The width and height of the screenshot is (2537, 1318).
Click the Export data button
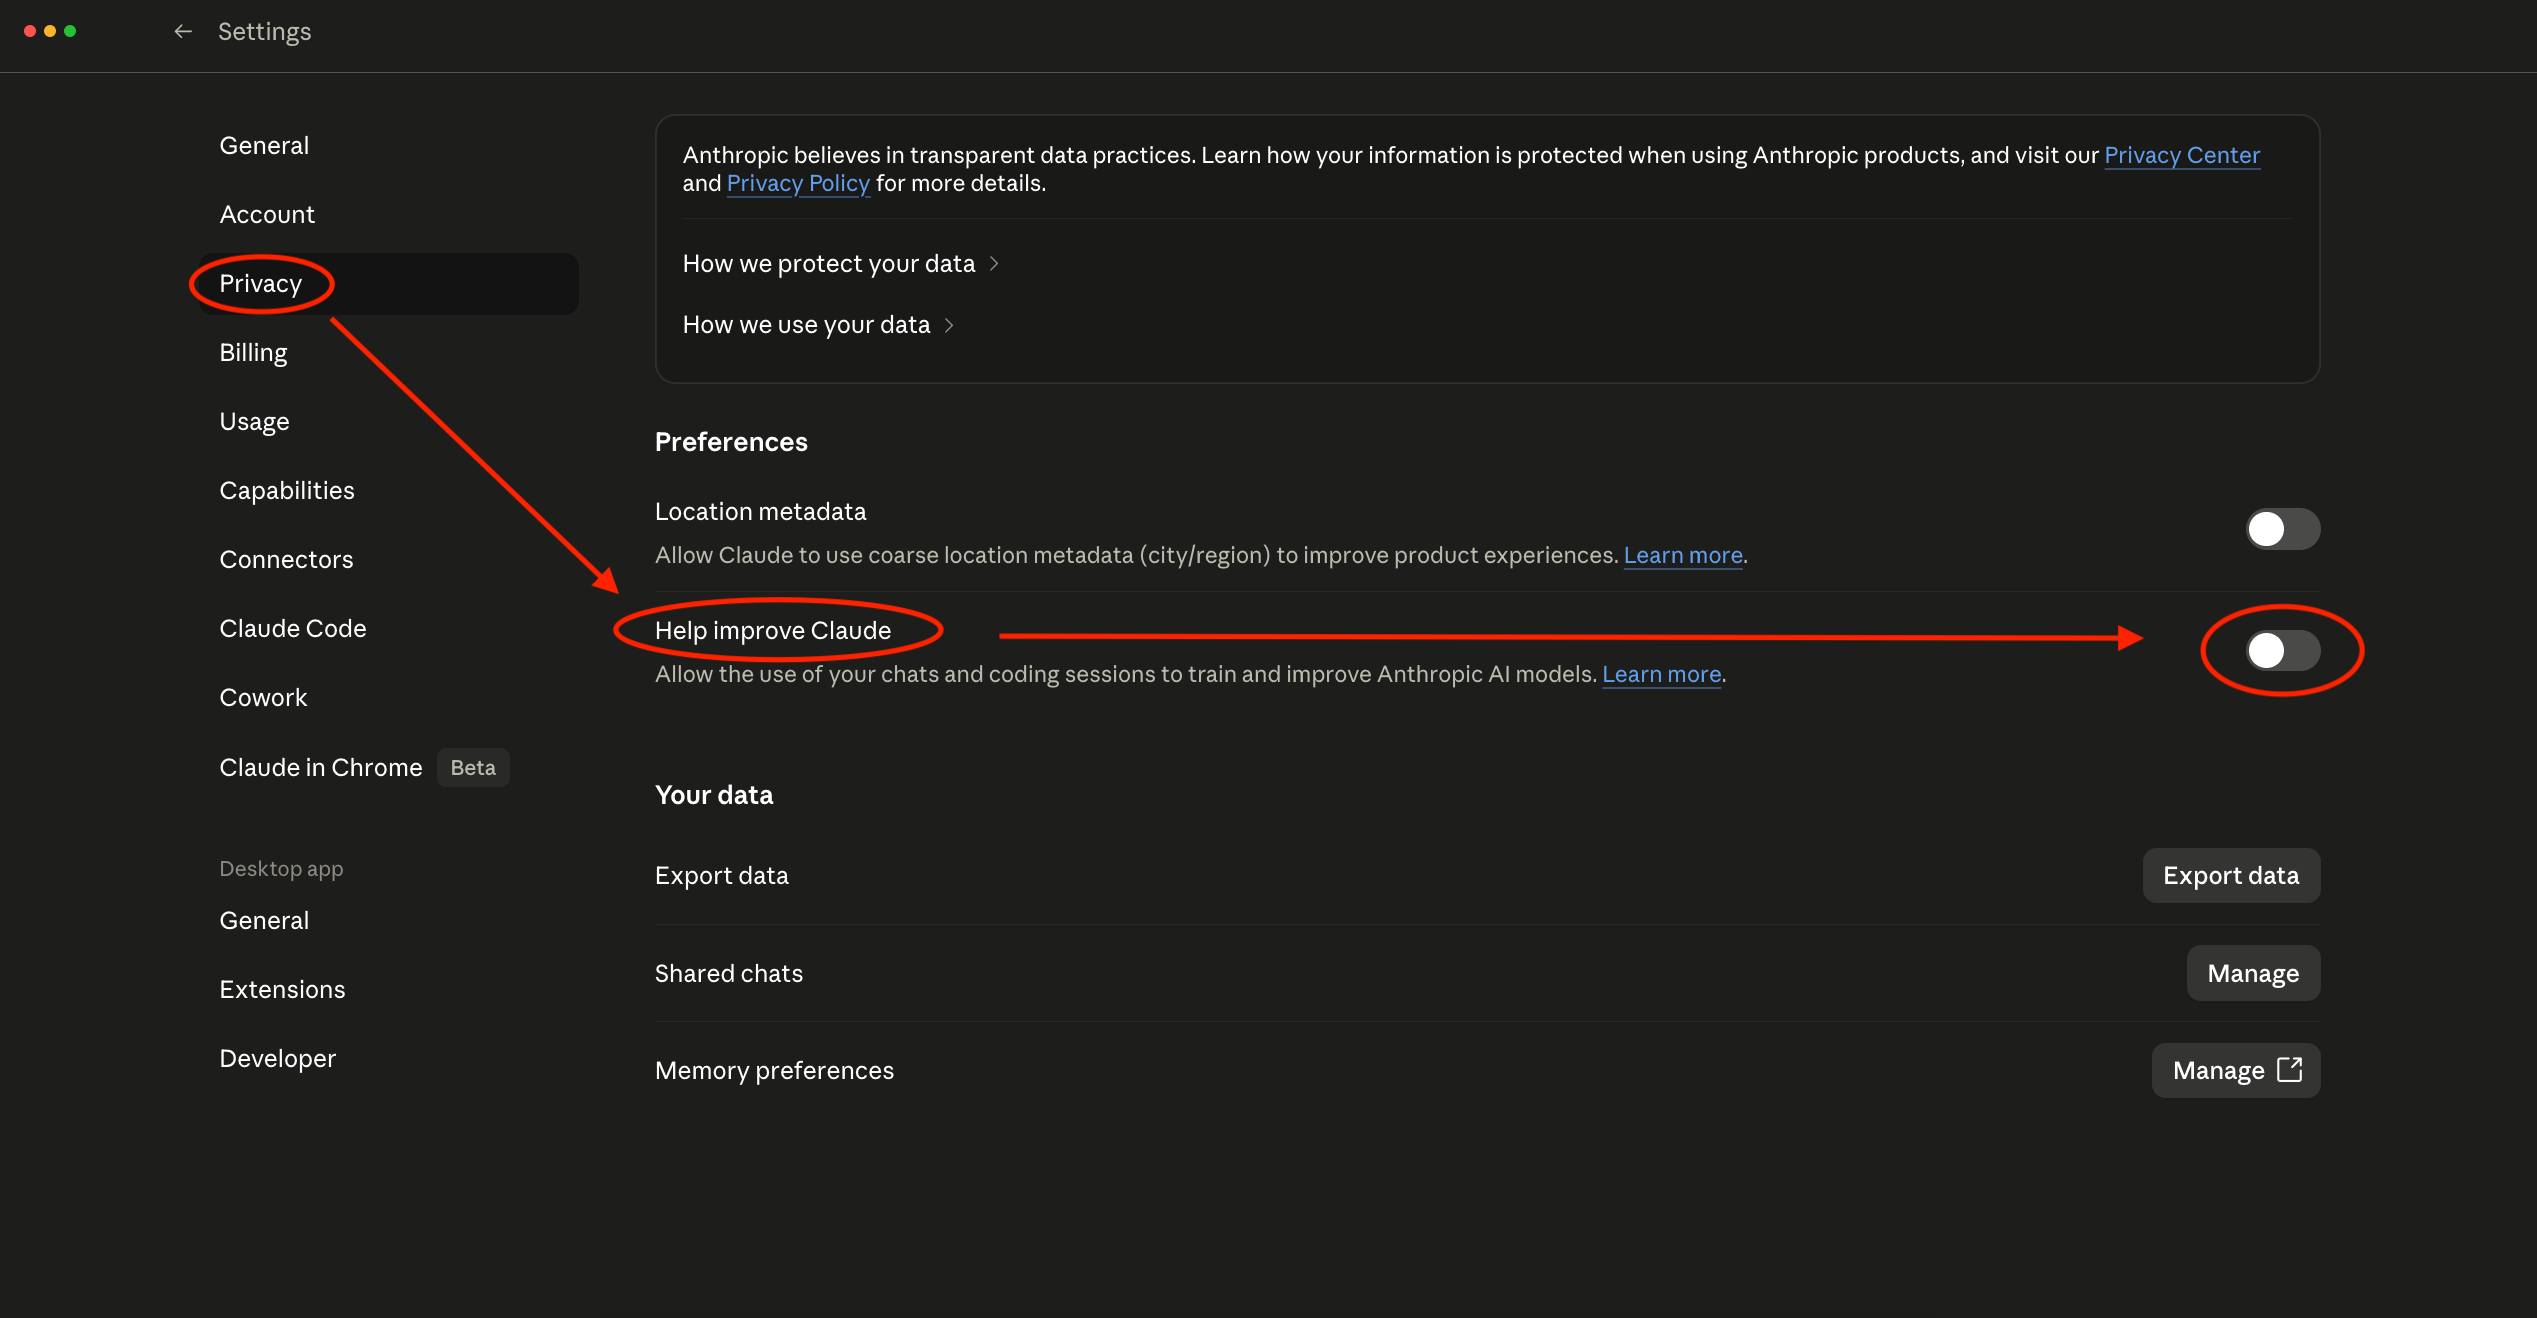[2231, 876]
